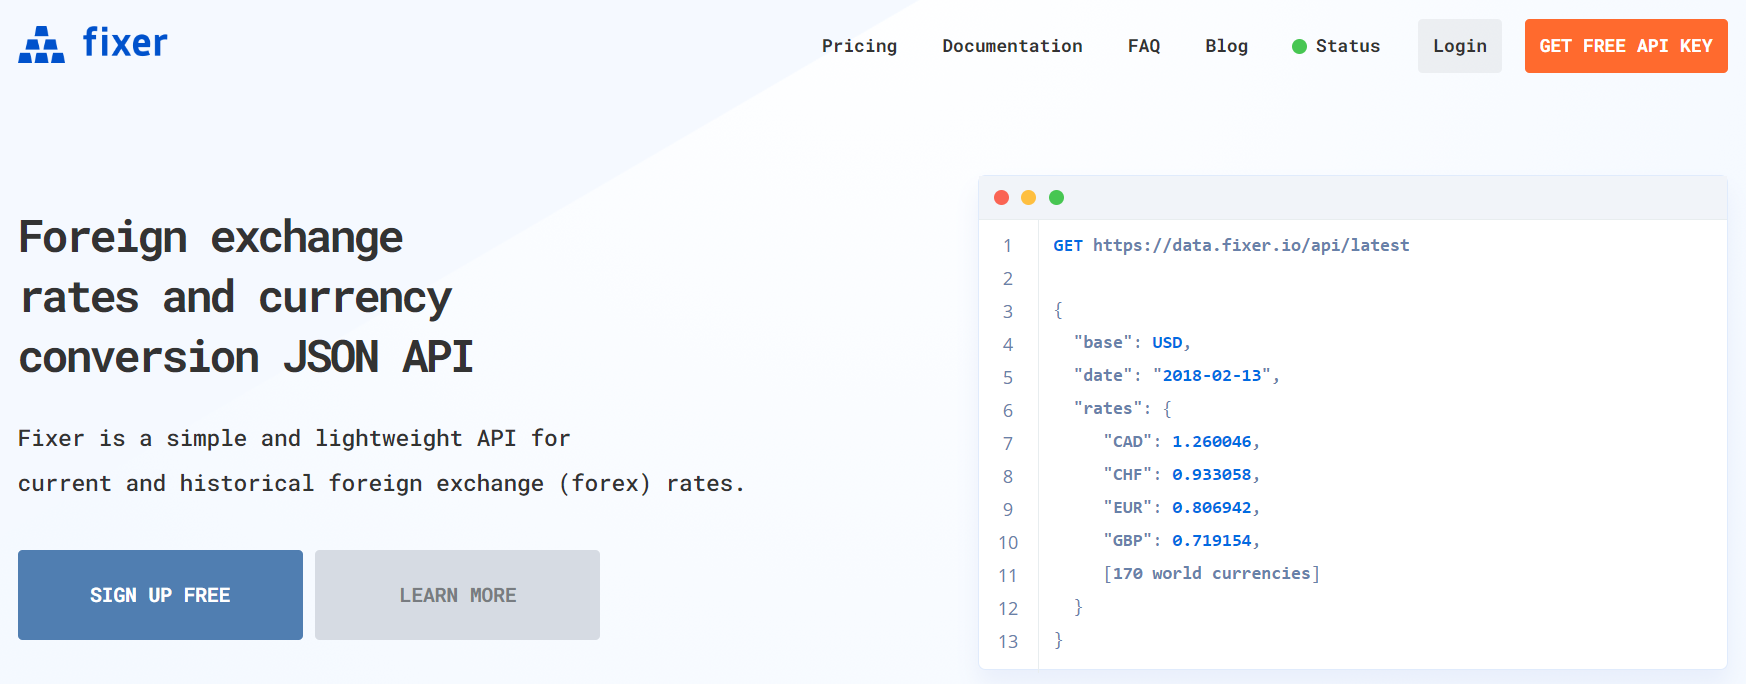The image size is (1746, 684).
Task: Click "[170 world currencies]" text
Action: click(1211, 573)
